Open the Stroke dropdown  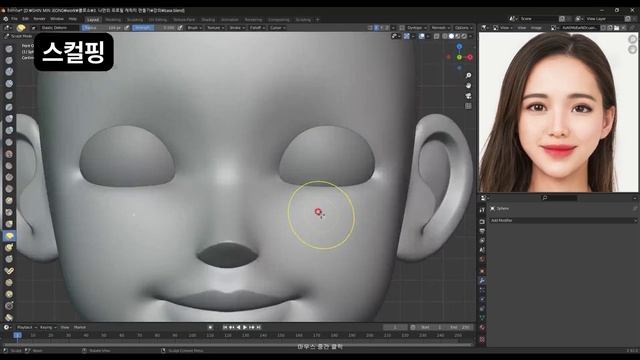point(237,28)
